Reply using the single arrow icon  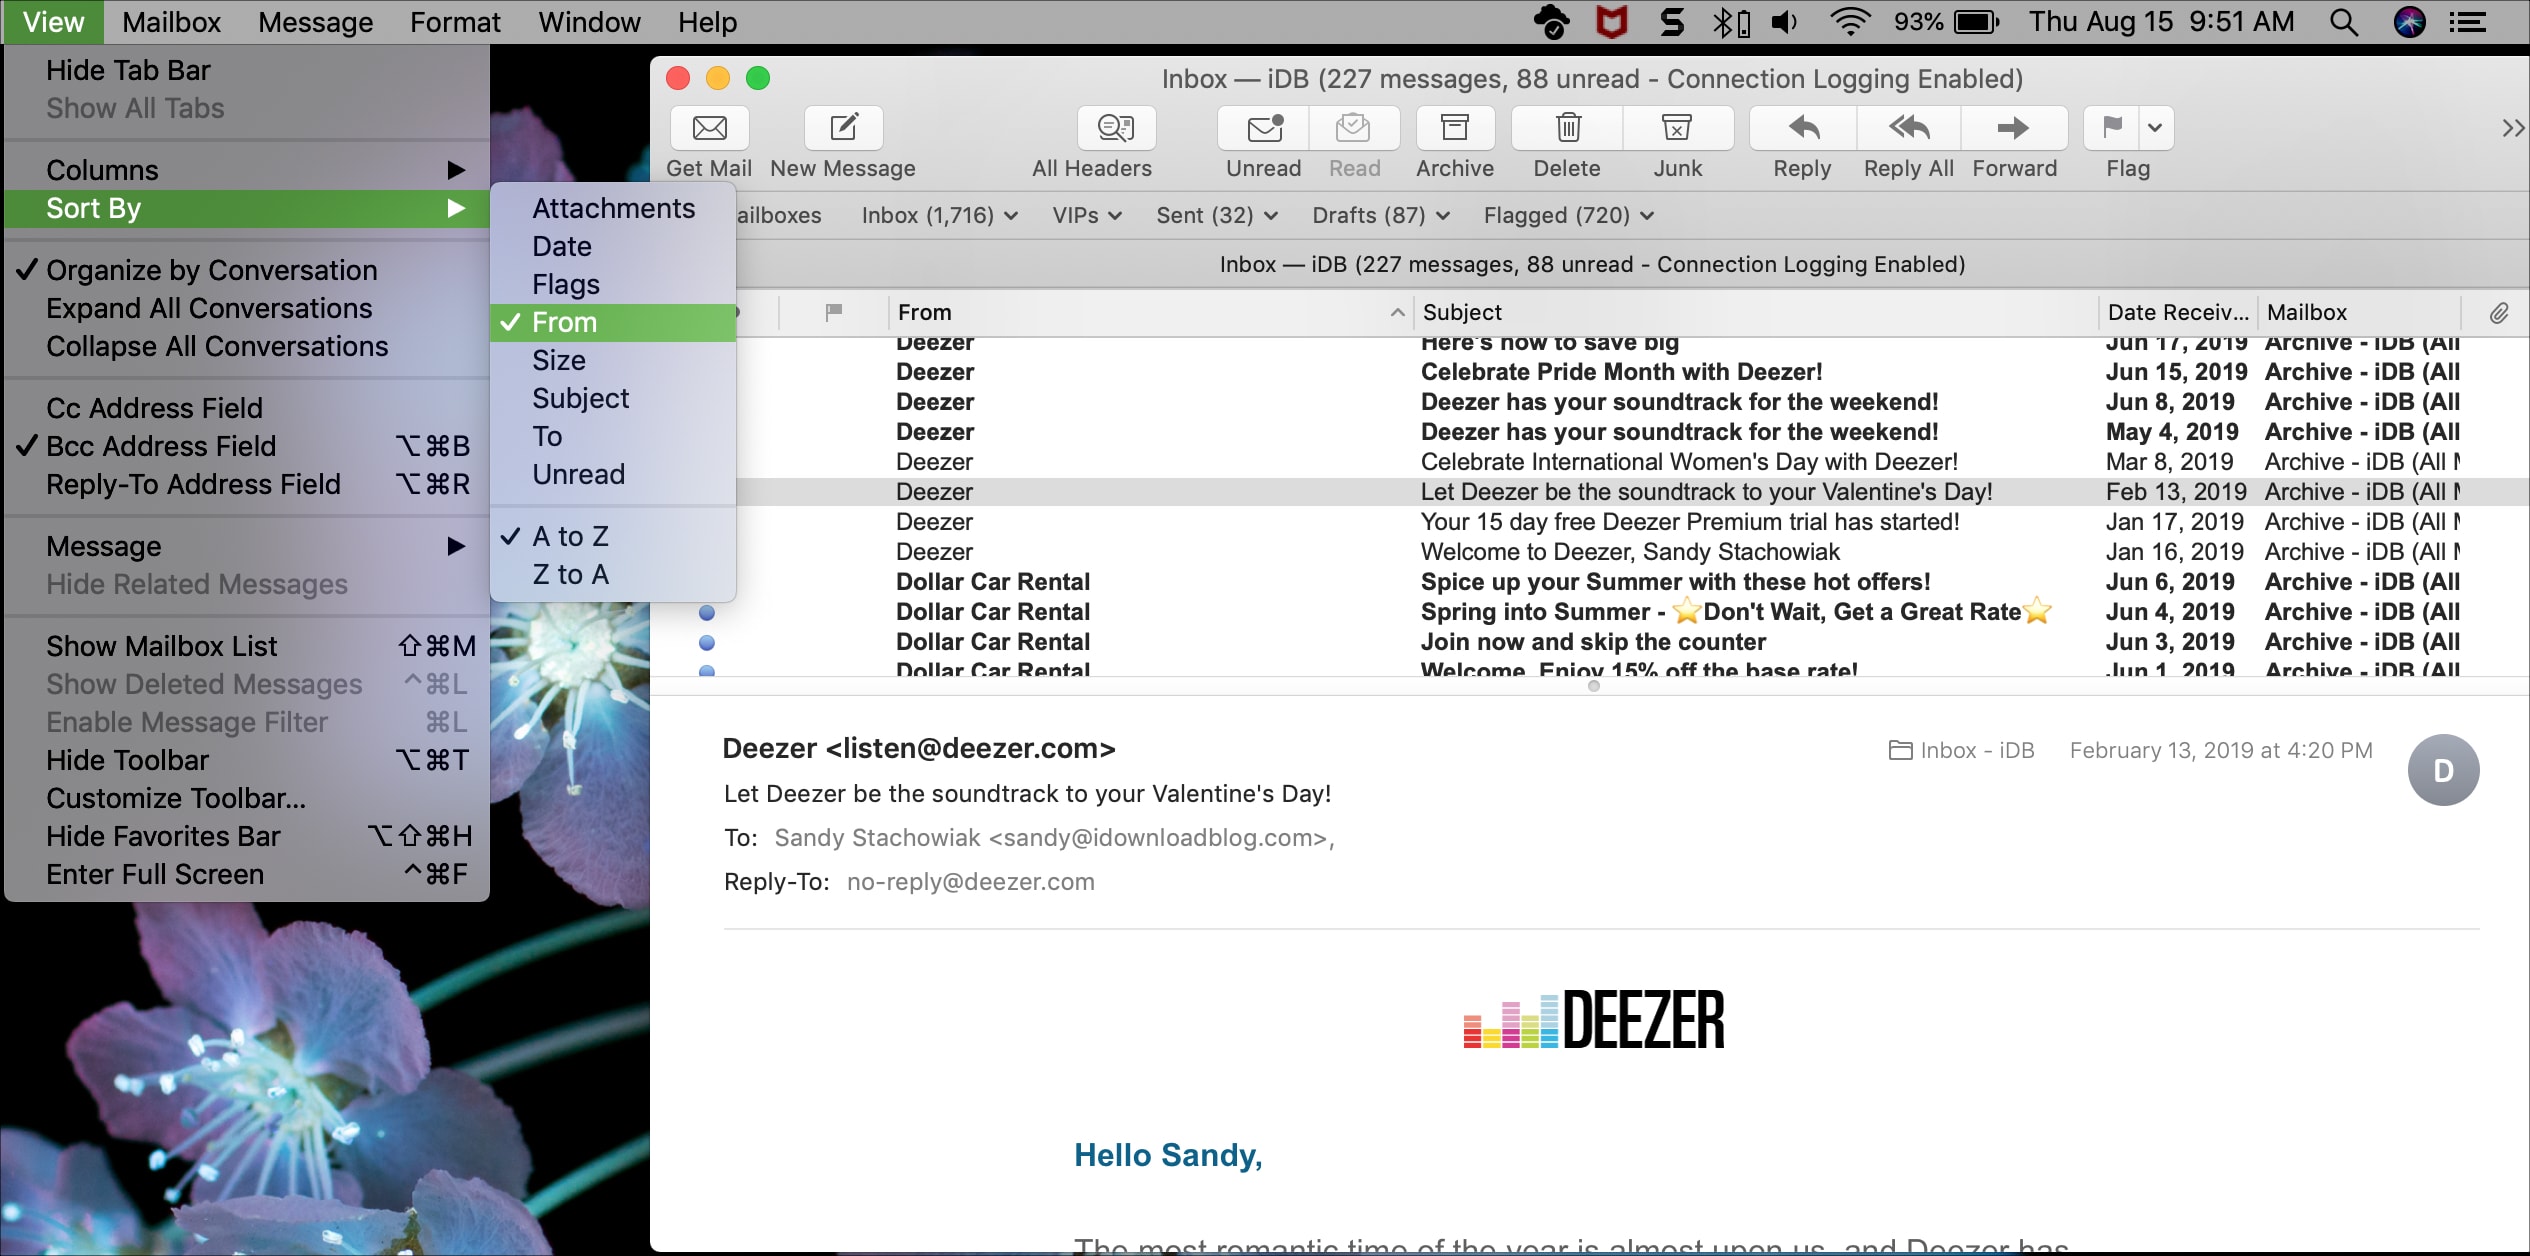[1803, 128]
